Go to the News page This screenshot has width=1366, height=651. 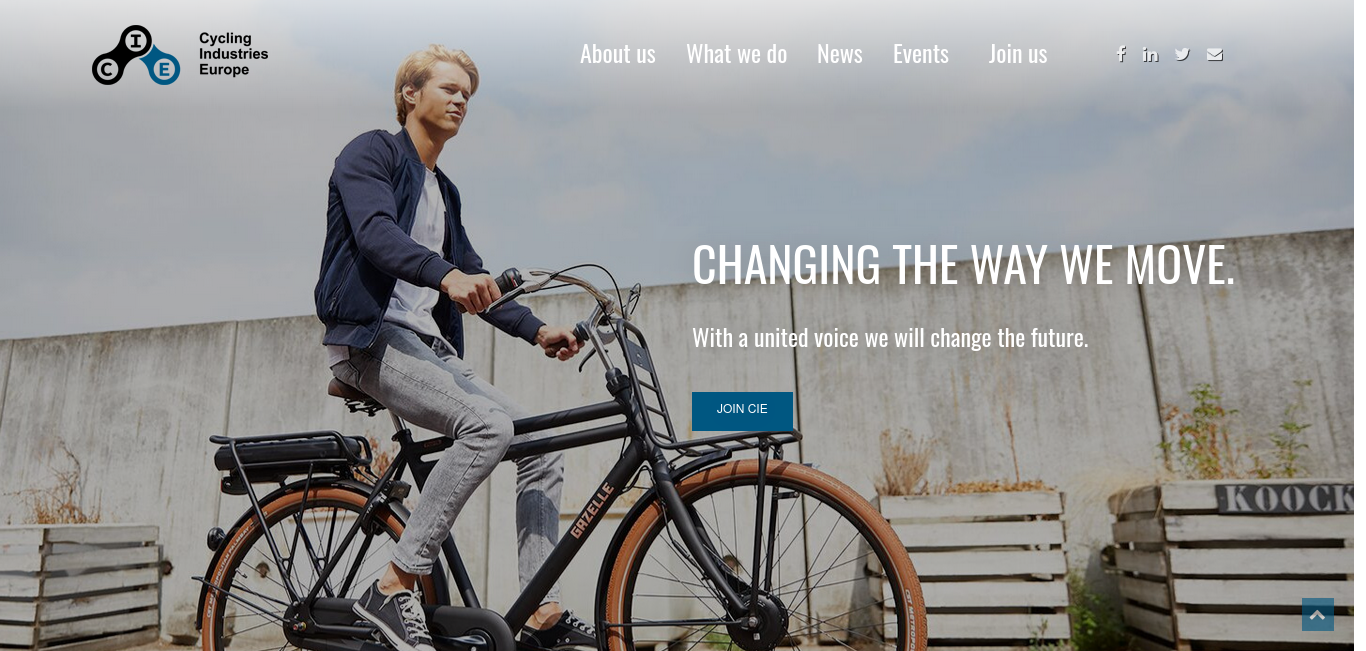pos(840,54)
